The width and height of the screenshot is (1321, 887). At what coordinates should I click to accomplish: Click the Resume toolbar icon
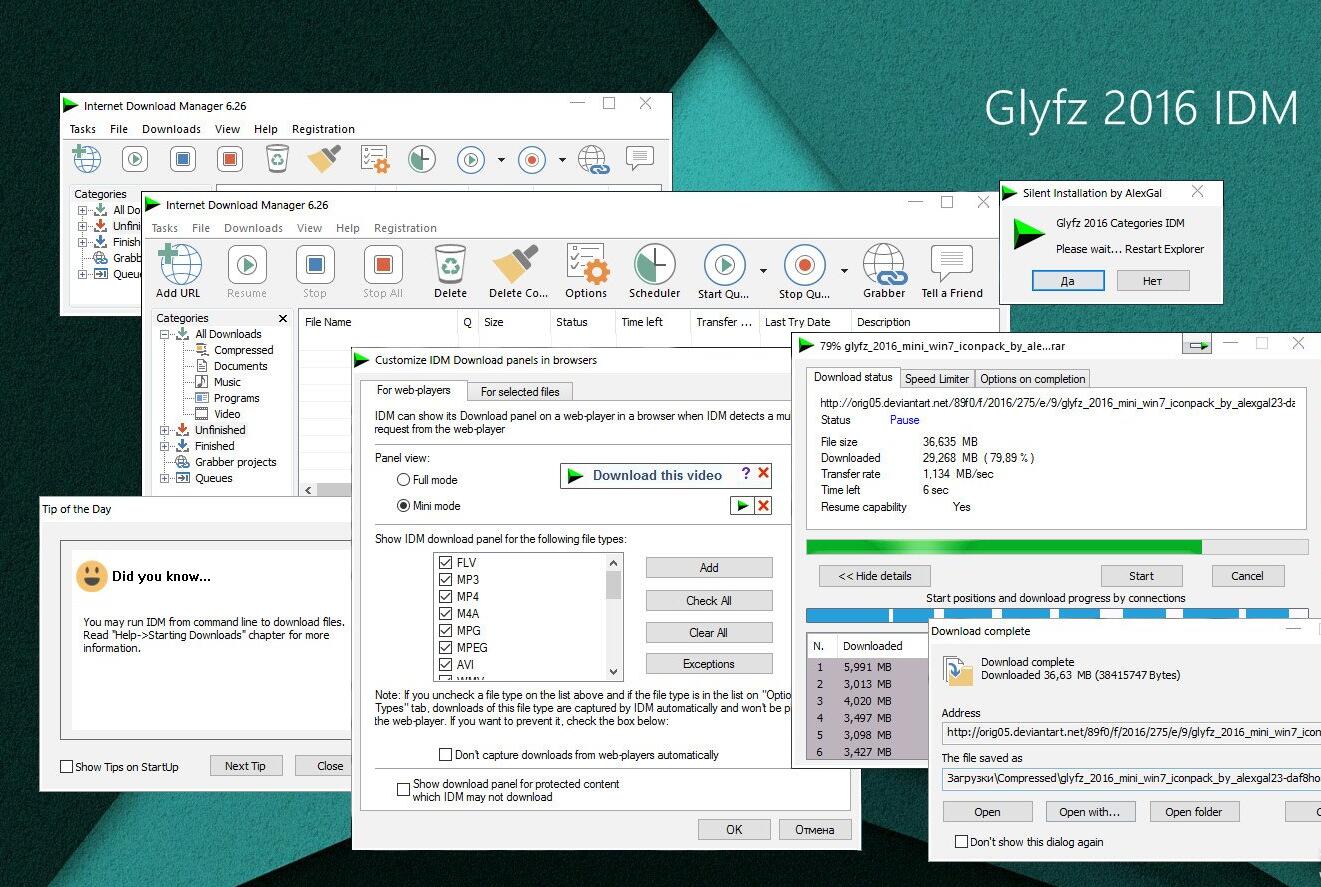246,265
